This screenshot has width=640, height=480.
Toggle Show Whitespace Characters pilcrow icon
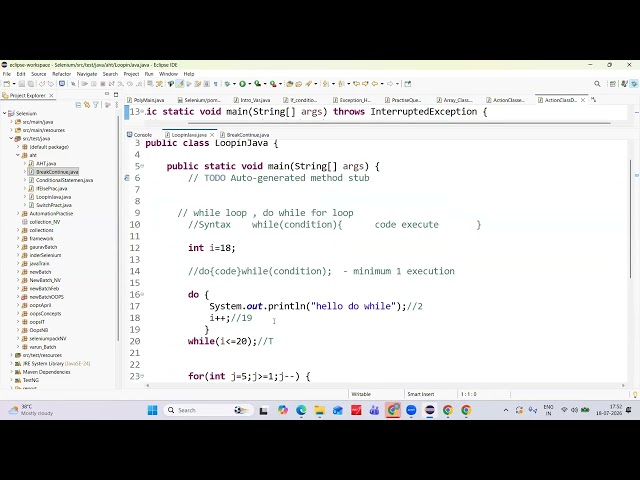(216, 84)
